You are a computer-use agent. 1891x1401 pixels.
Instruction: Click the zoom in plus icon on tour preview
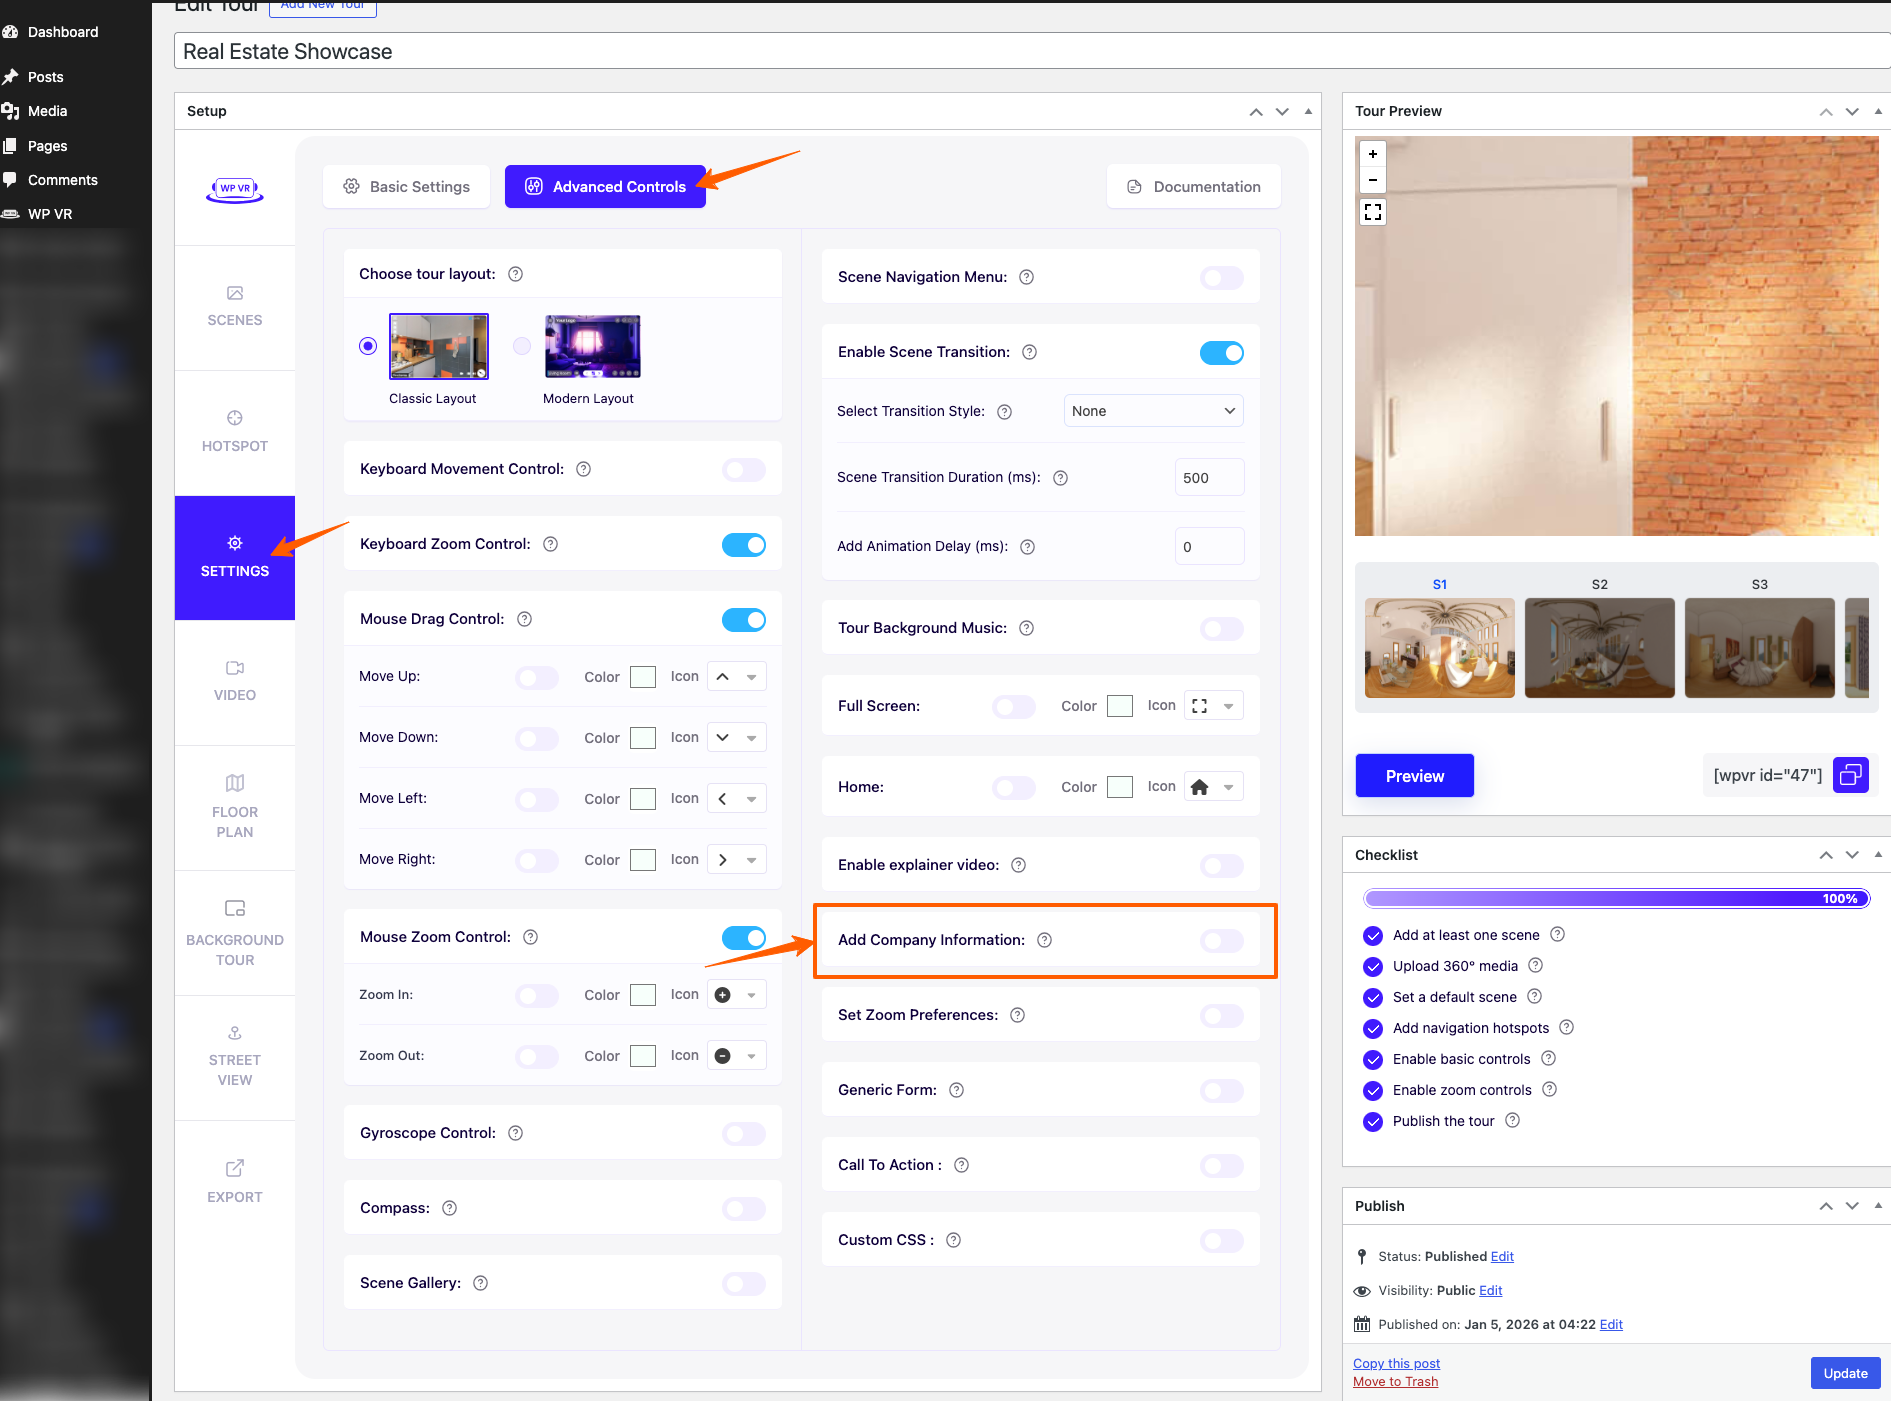(1373, 154)
